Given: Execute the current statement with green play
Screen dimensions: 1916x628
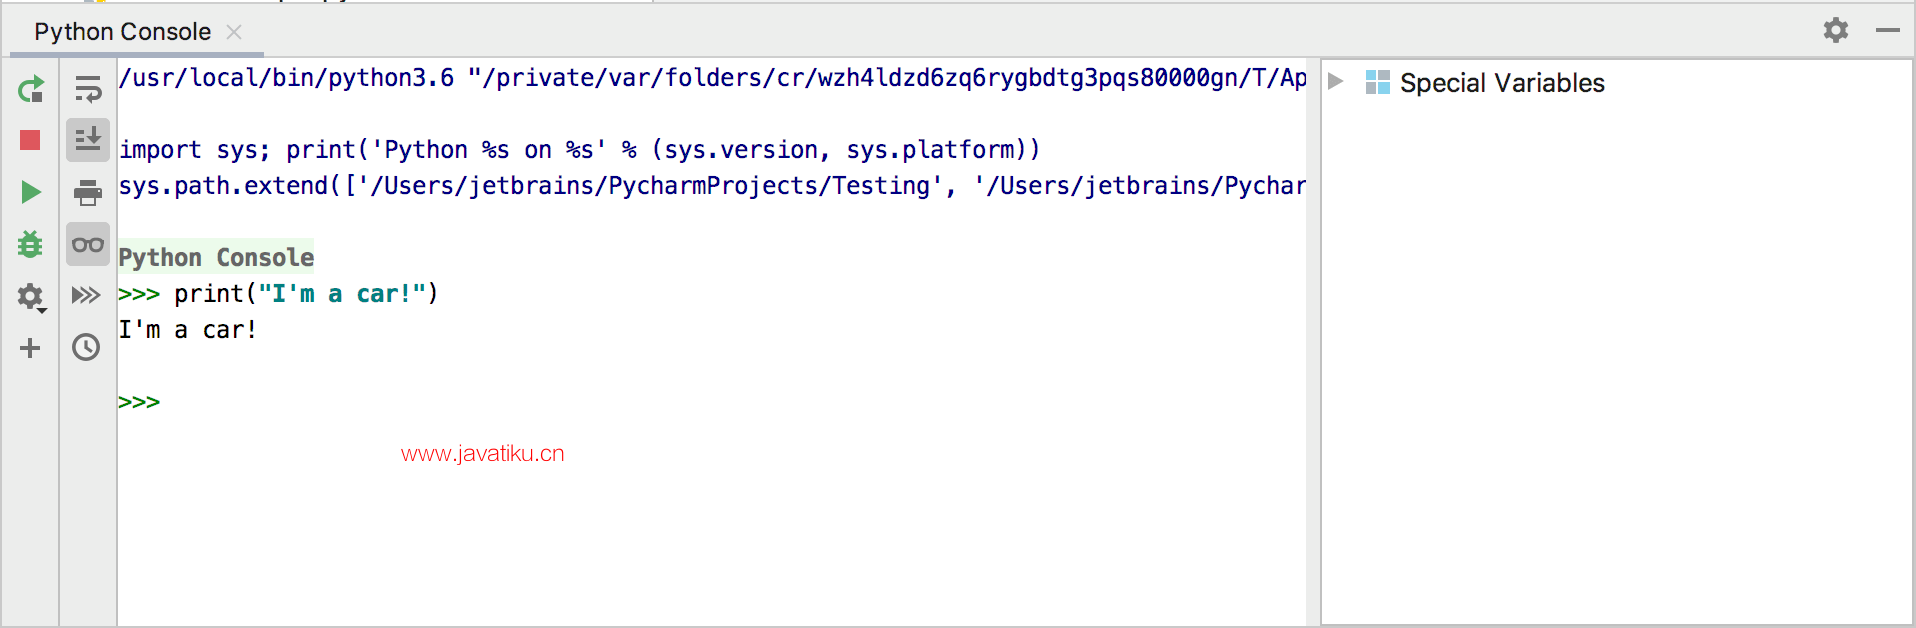Looking at the screenshot, I should (30, 192).
